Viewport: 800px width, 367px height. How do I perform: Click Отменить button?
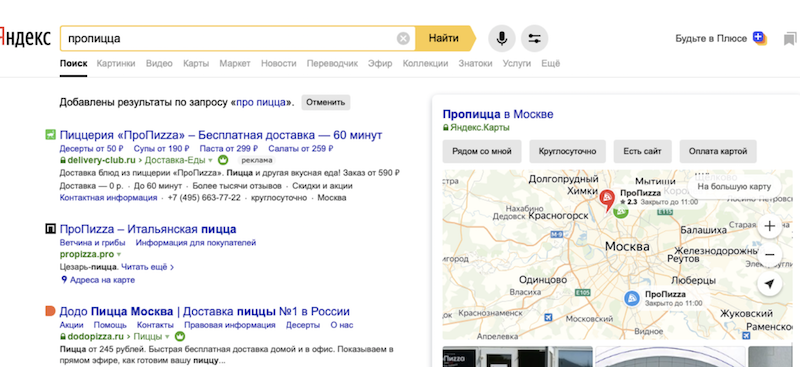coord(326,102)
